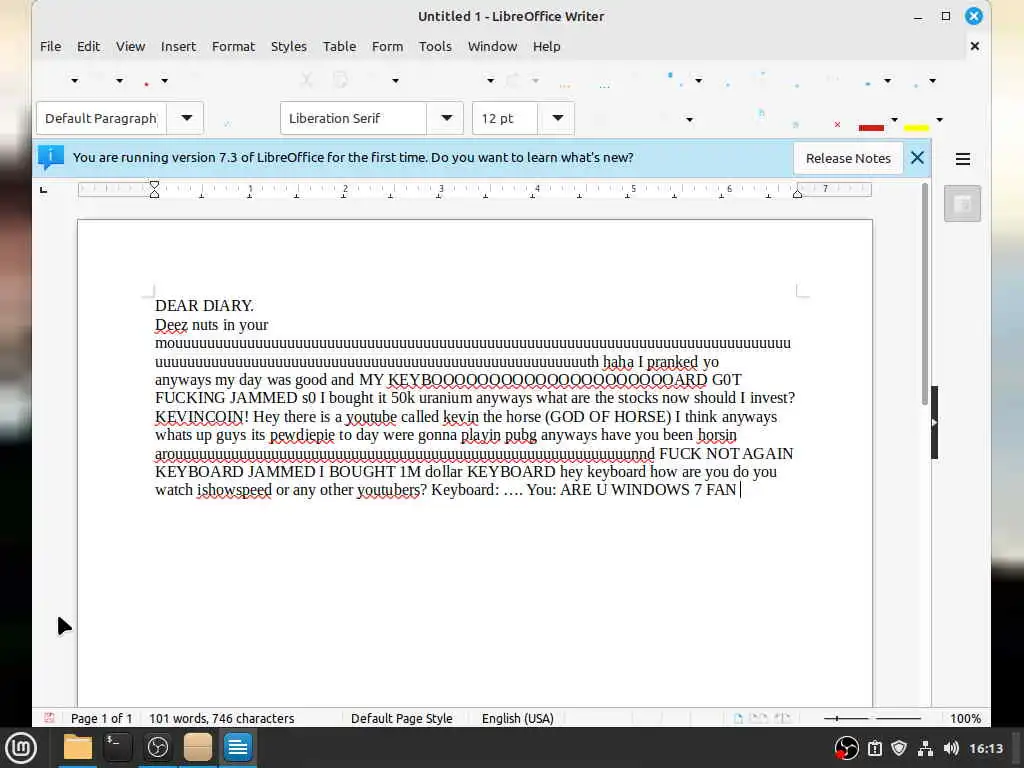
Task: Click the beige package app icon in the taskbar
Action: tap(197, 747)
